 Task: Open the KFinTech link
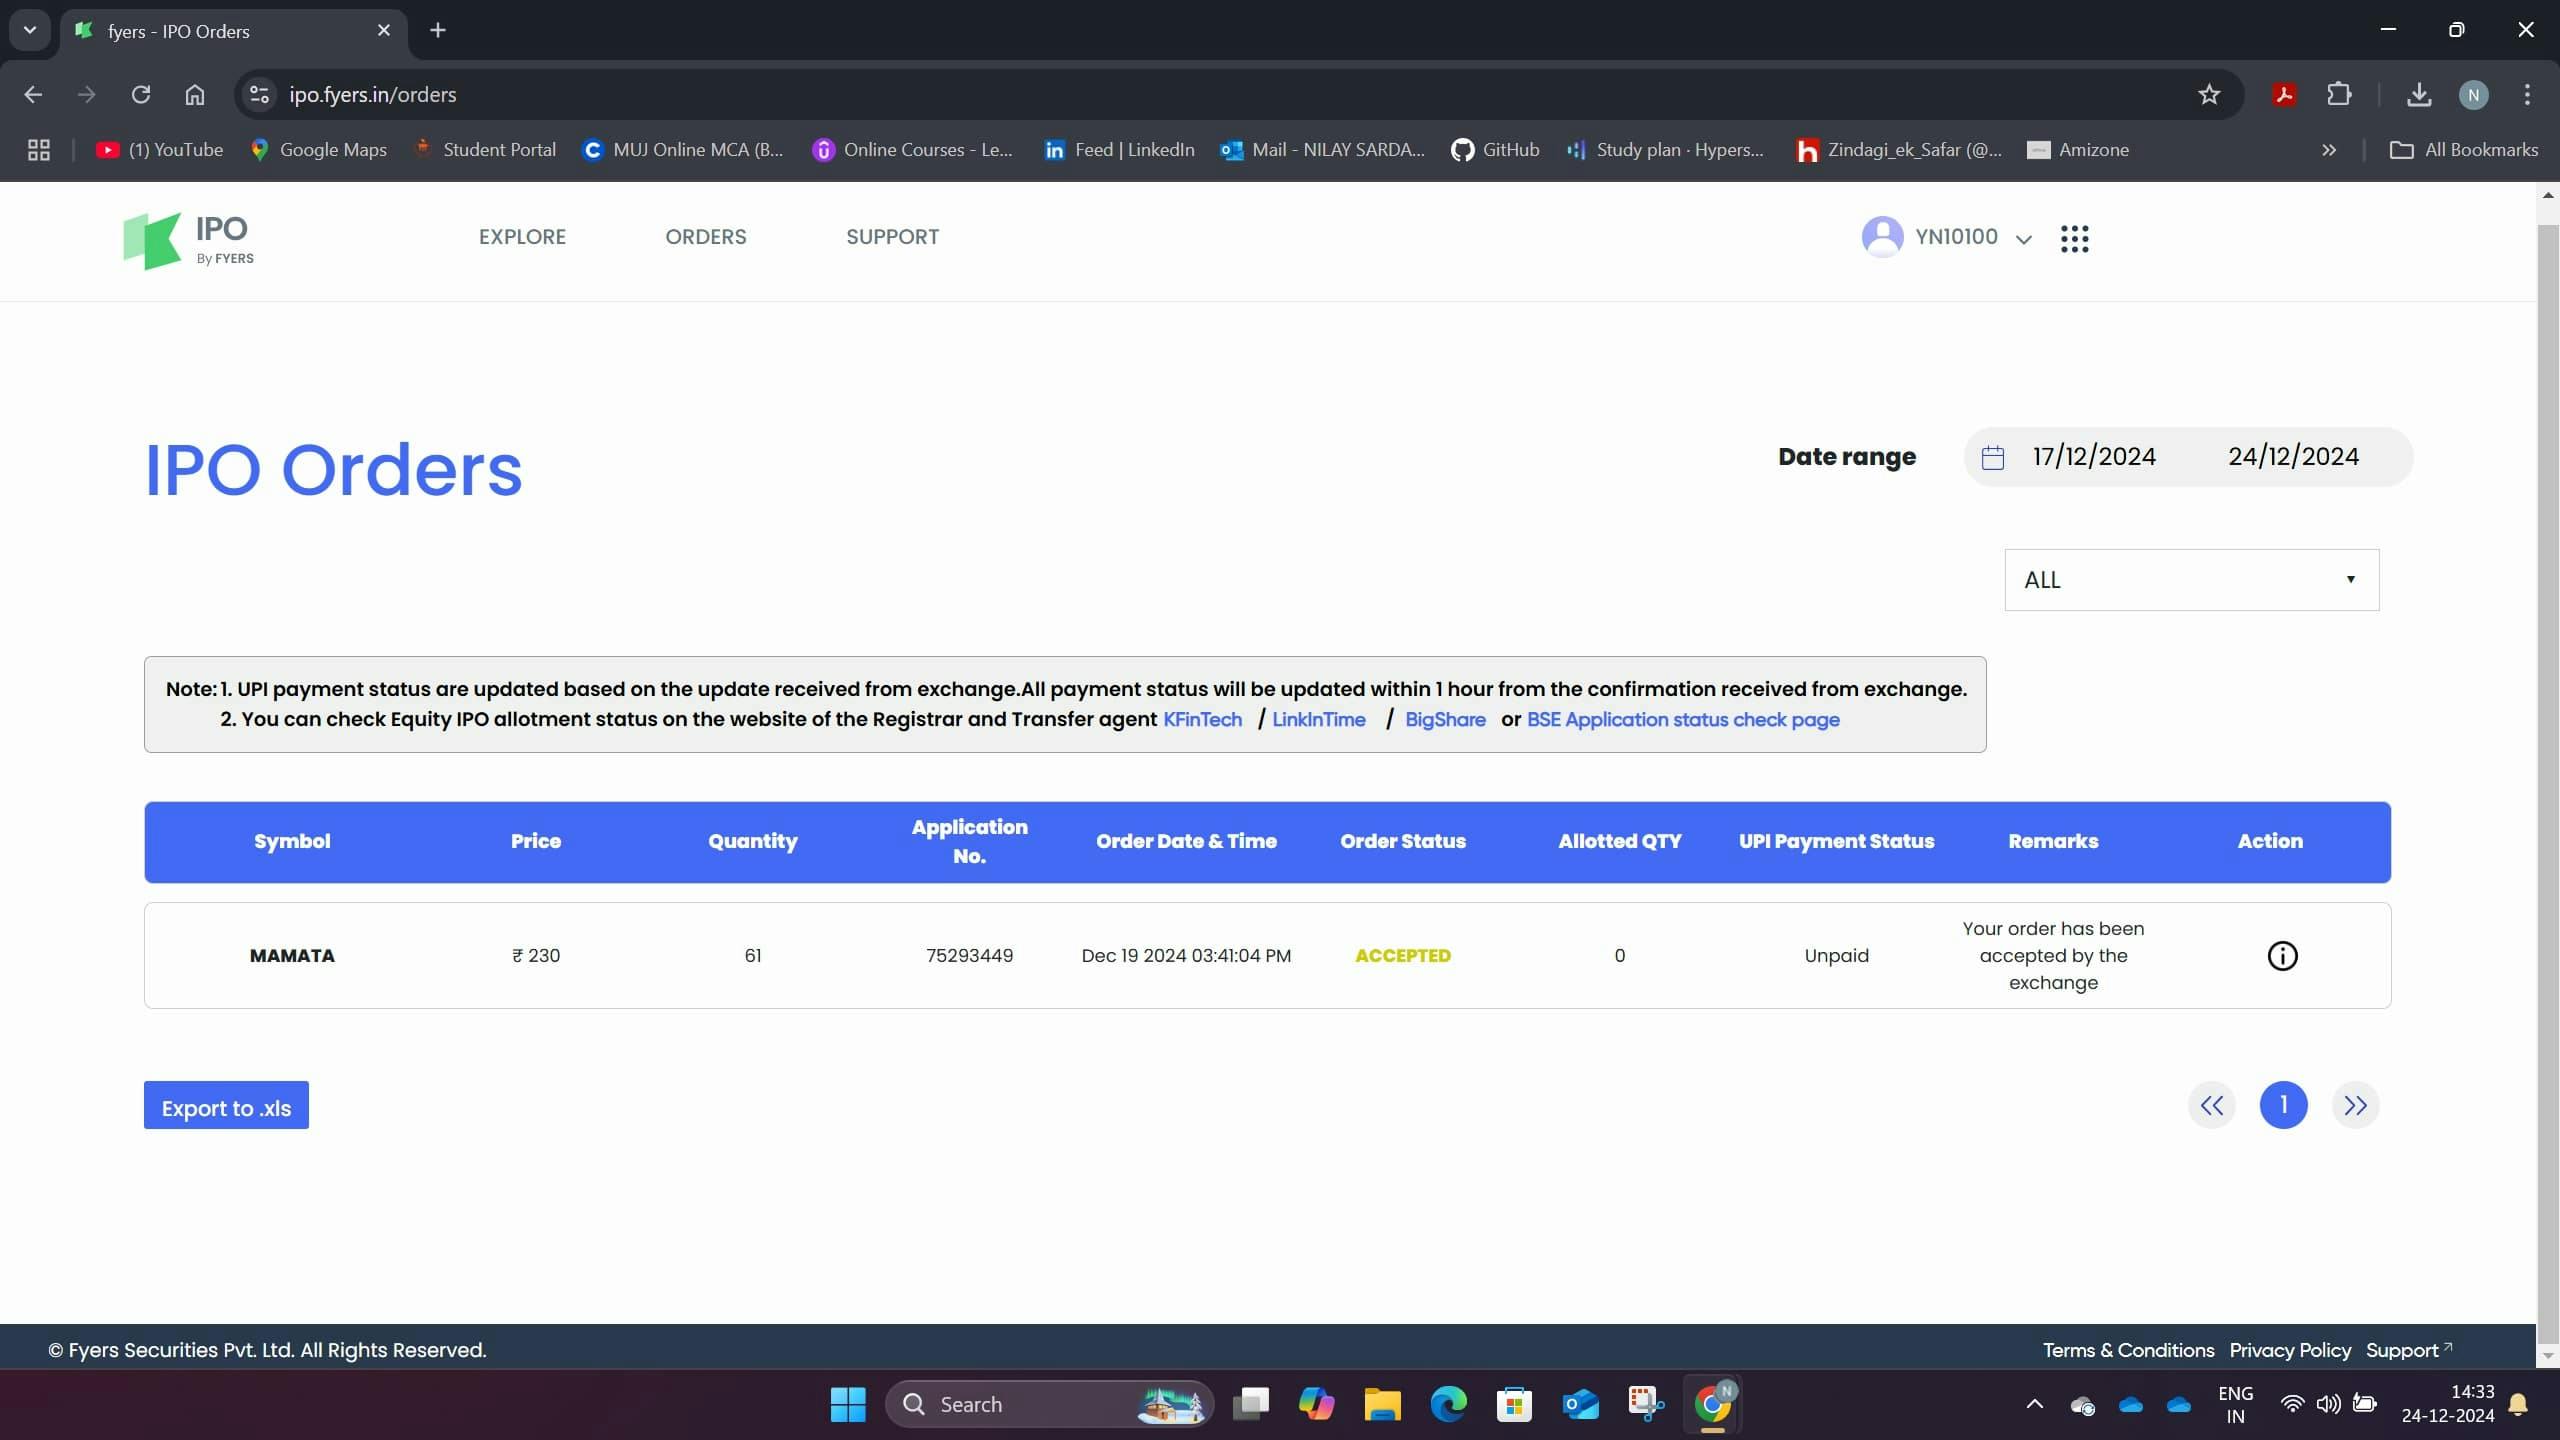[x=1202, y=719]
